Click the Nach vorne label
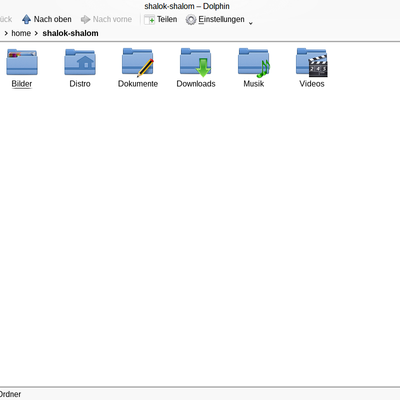 [112, 19]
